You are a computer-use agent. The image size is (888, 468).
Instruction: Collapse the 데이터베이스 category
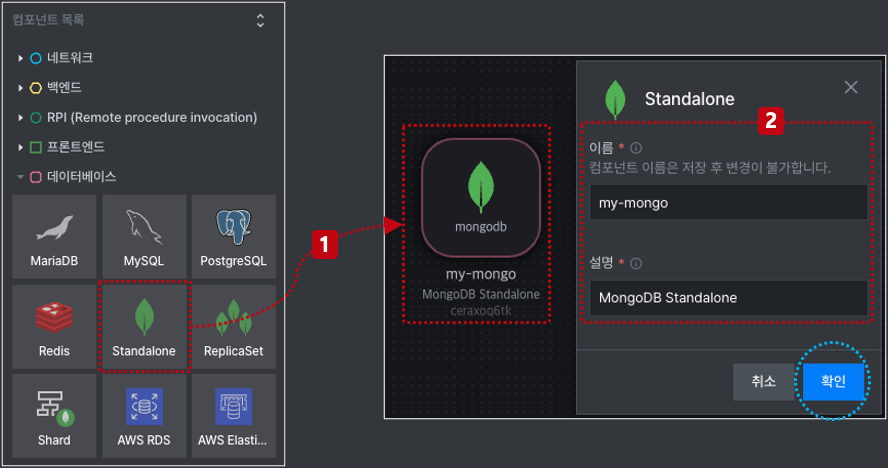click(x=20, y=177)
